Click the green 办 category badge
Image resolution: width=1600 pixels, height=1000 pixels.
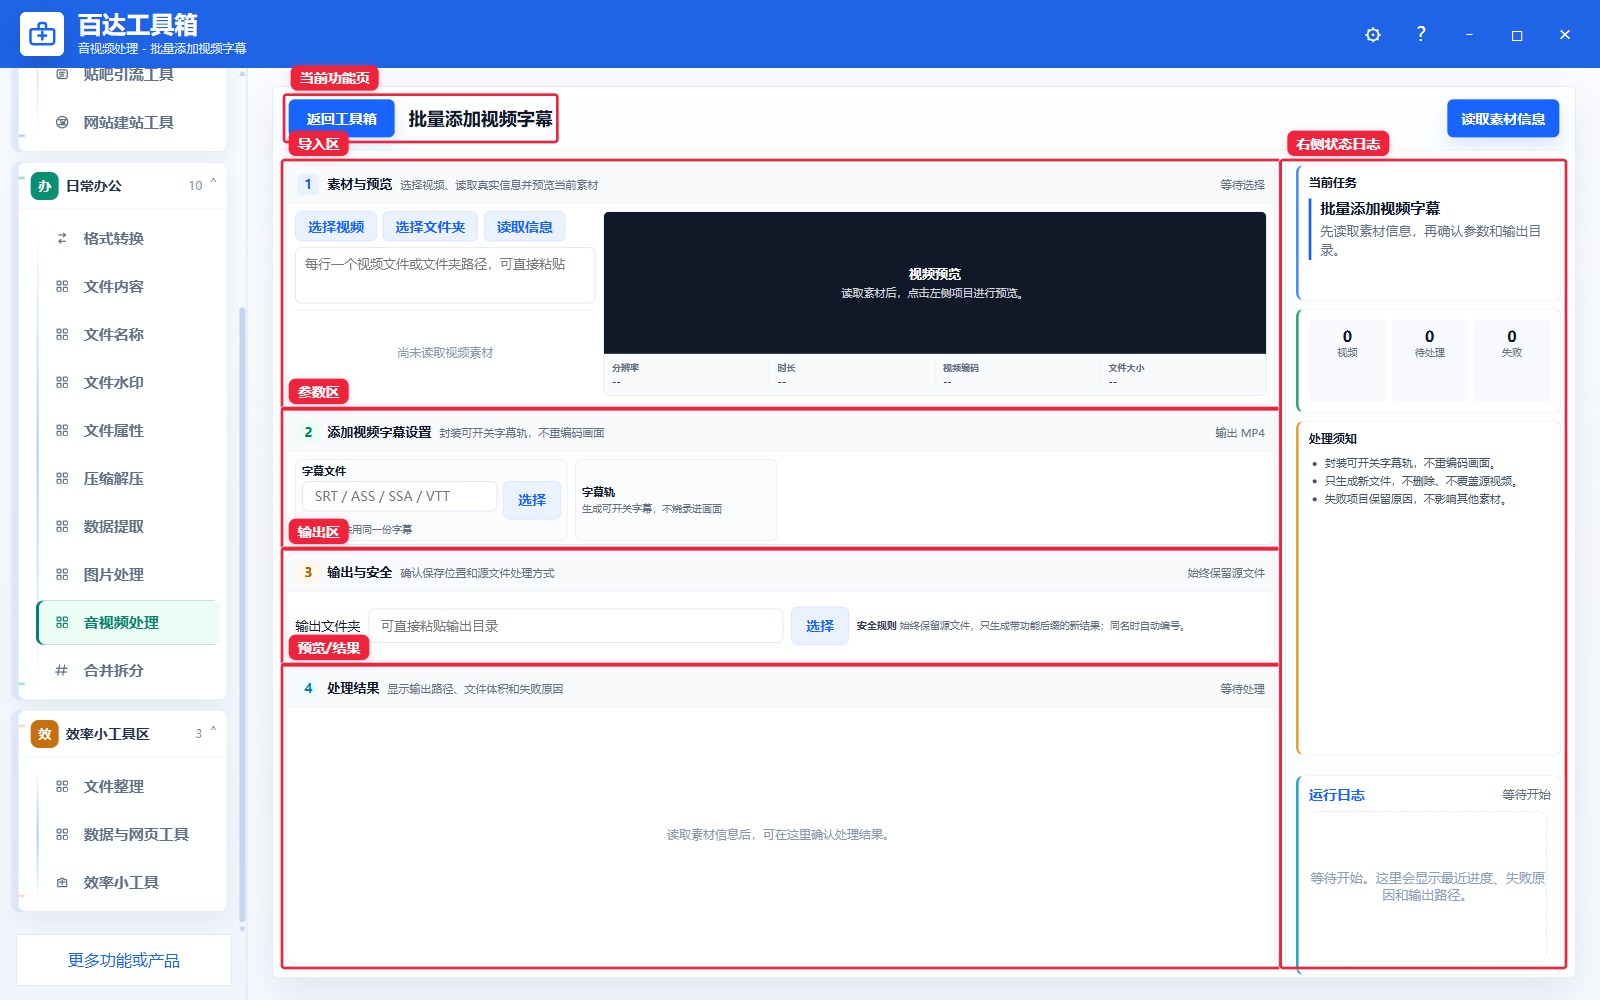pos(45,186)
